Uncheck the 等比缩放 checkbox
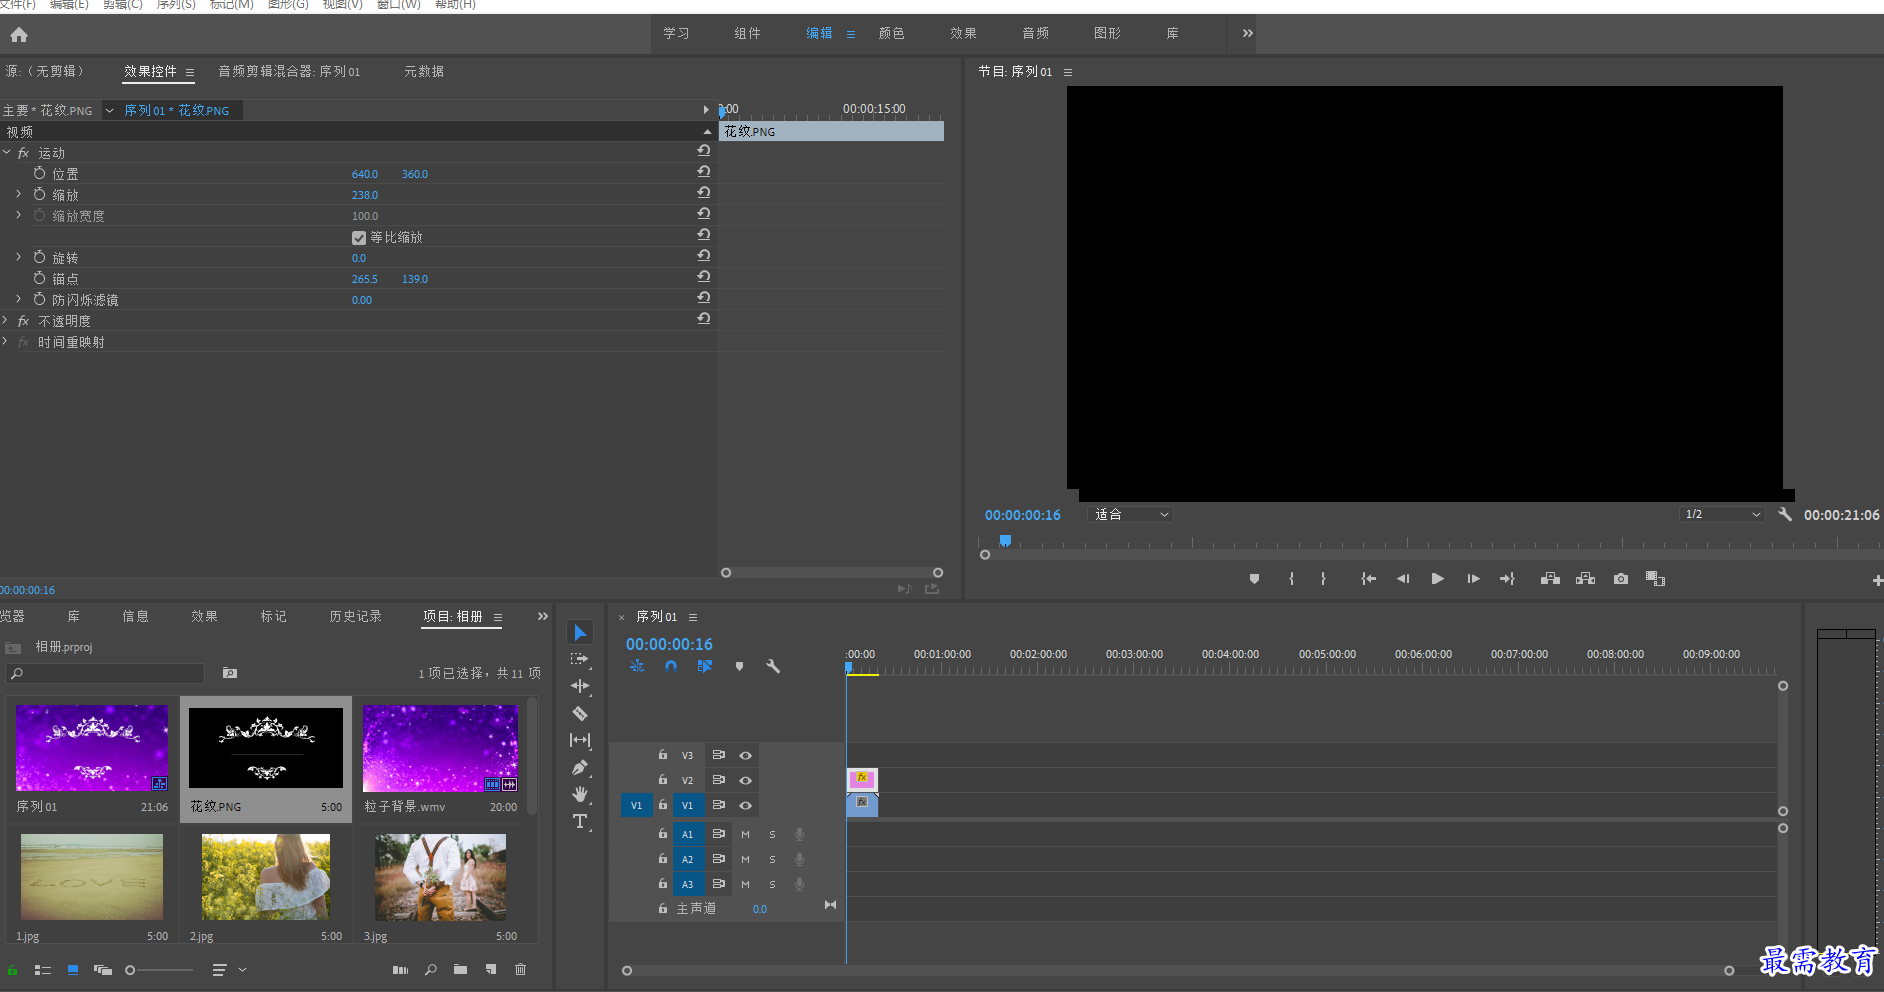This screenshot has height=992, width=1884. (x=359, y=238)
